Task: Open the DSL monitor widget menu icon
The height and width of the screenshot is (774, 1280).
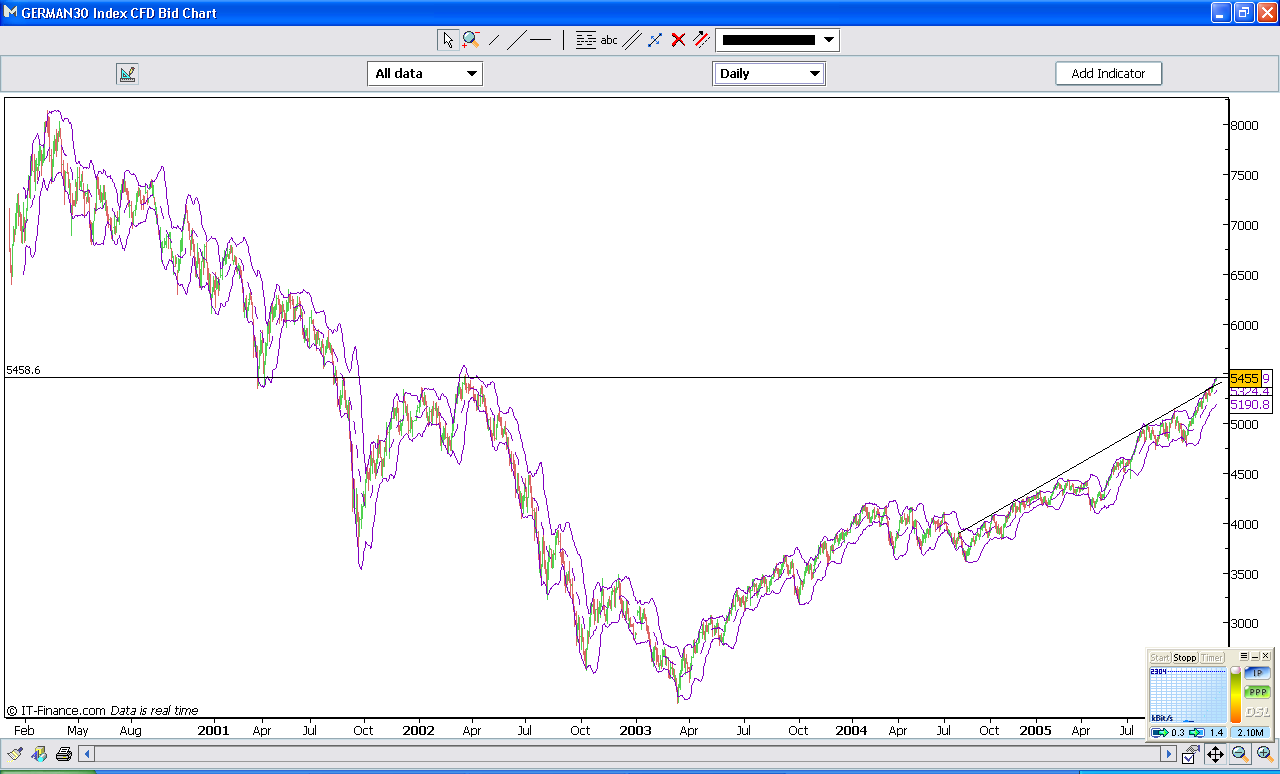Action: (1244, 656)
